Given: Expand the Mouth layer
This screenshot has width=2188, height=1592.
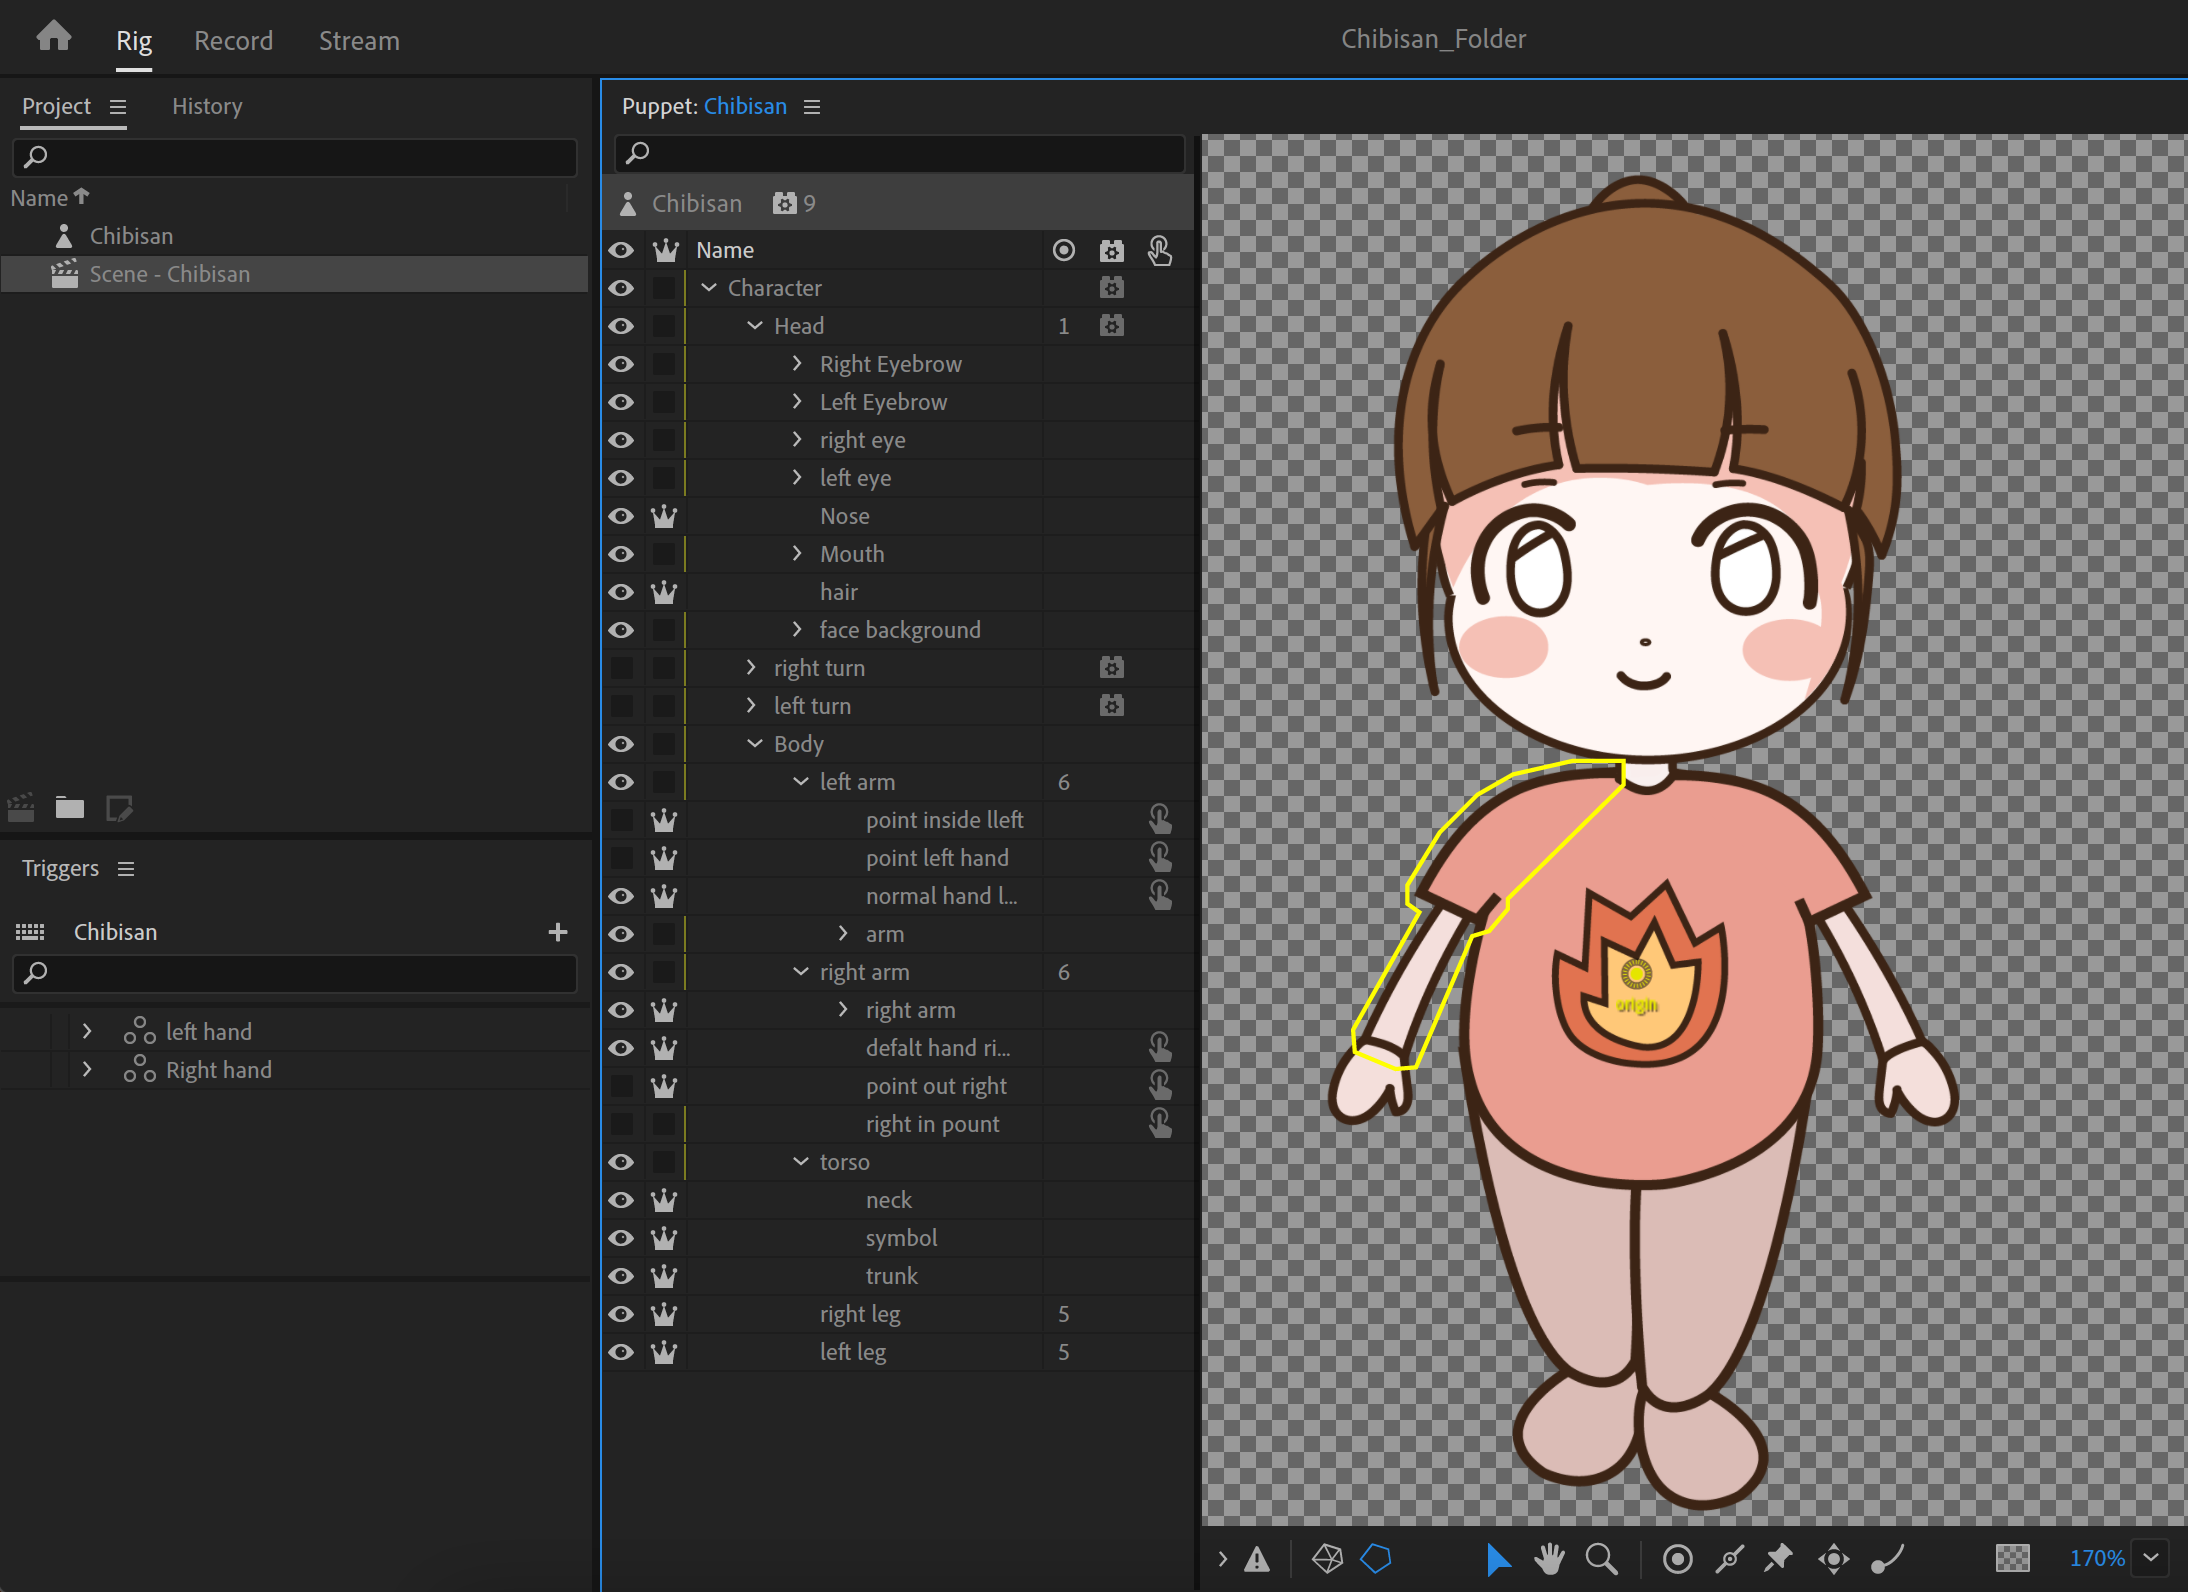Looking at the screenshot, I should click(x=797, y=553).
